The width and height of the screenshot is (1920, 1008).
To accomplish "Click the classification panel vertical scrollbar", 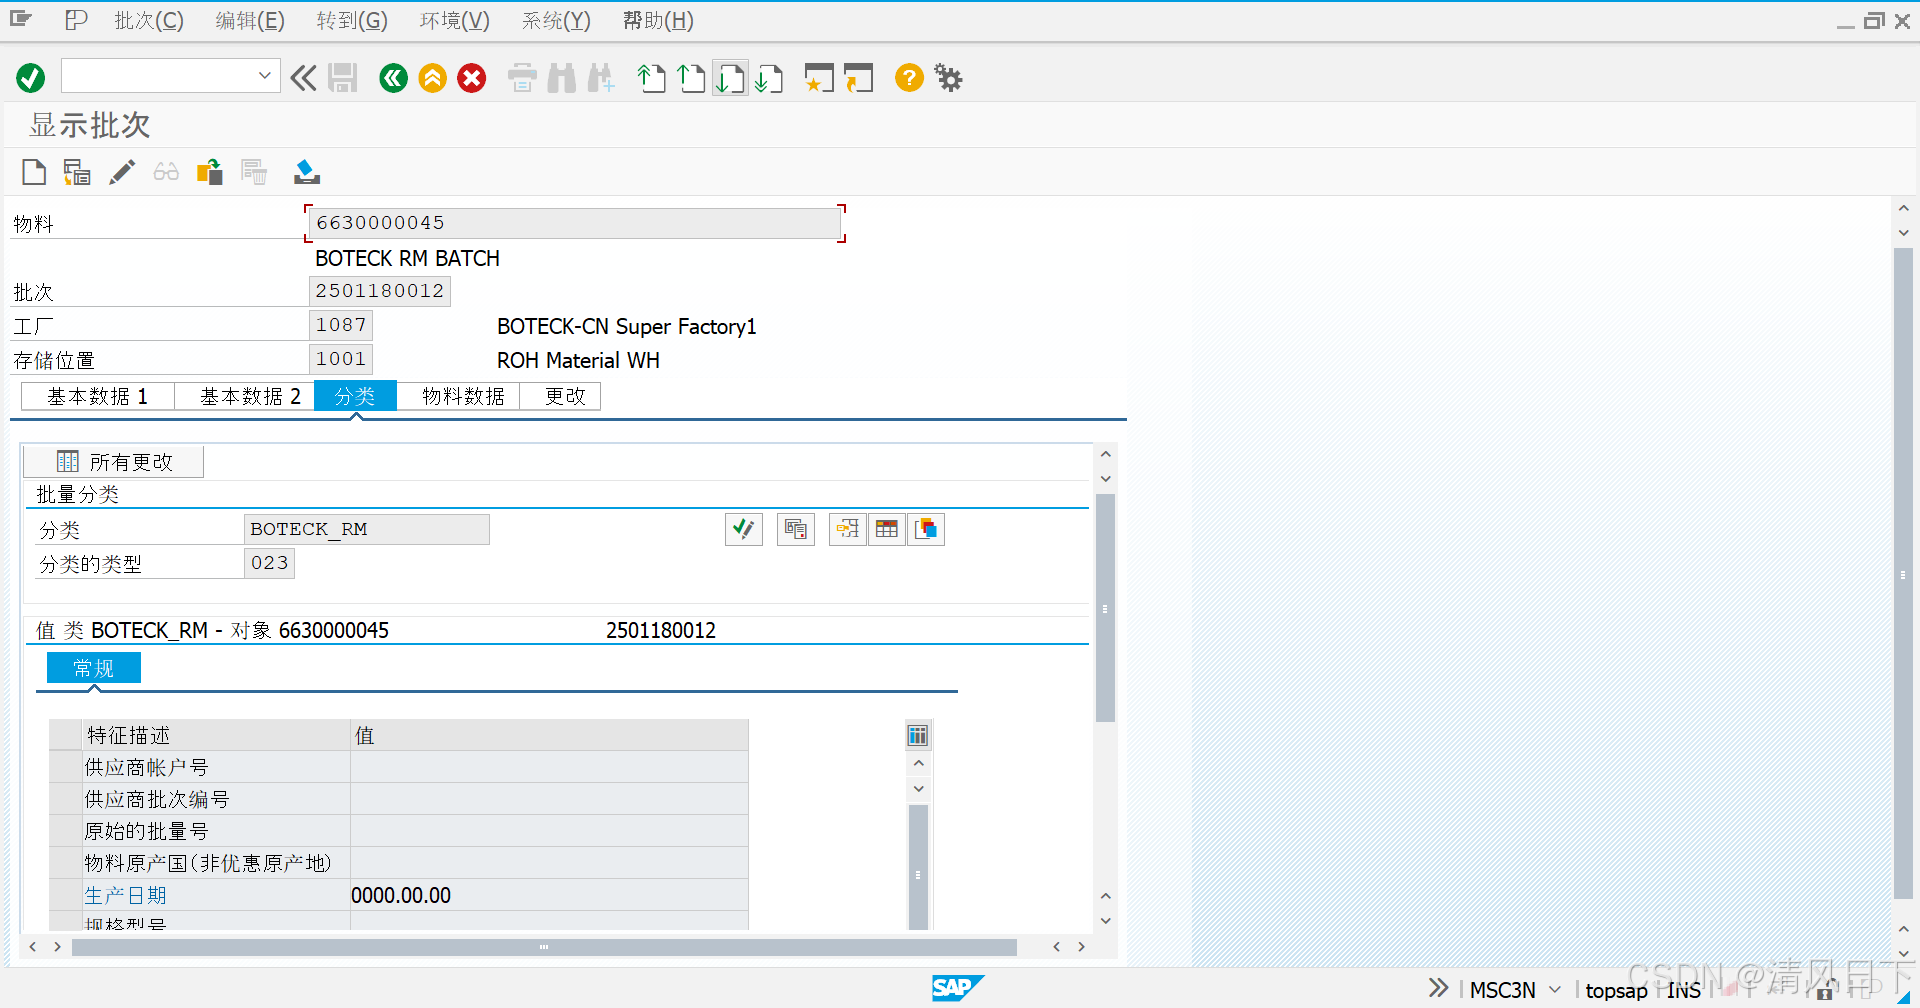I will coord(1105,608).
